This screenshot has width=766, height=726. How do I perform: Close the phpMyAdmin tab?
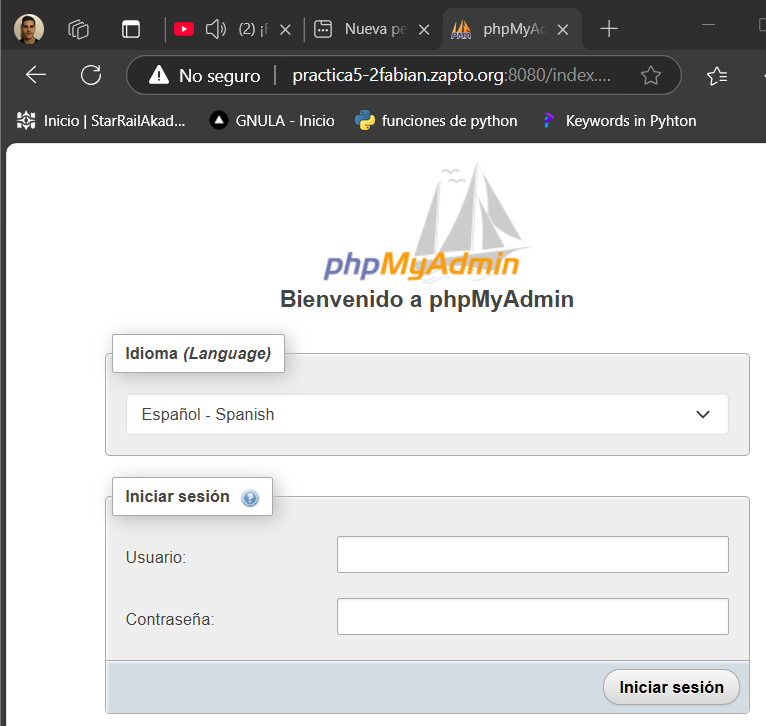click(562, 30)
